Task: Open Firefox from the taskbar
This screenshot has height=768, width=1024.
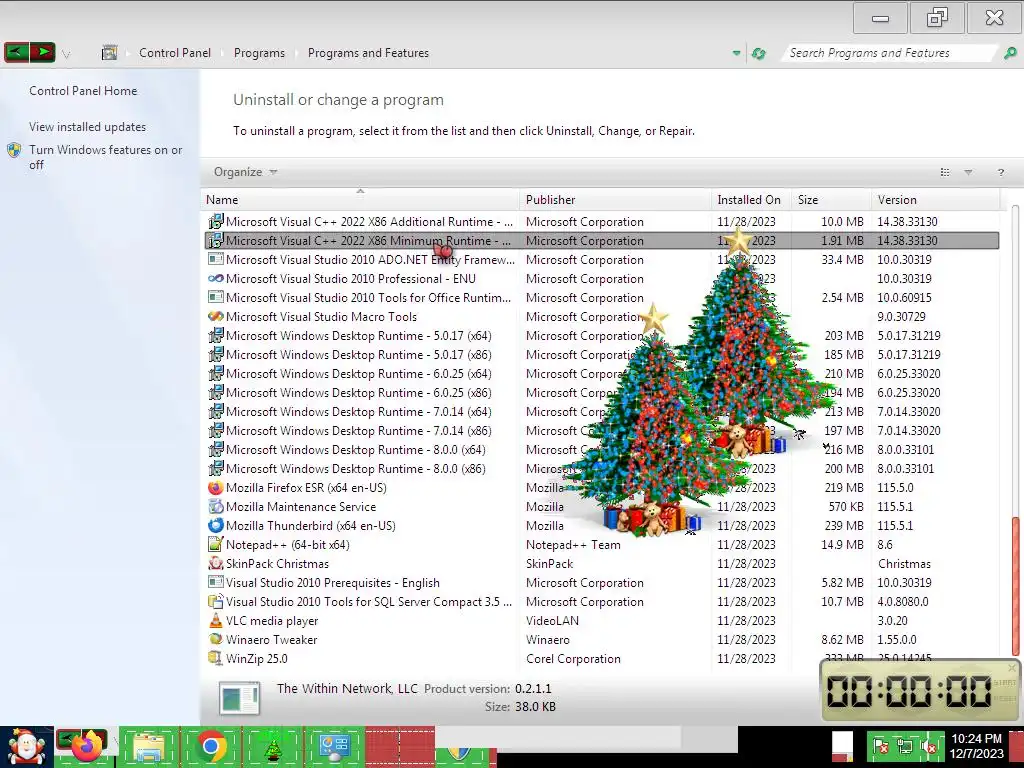Action: point(87,747)
